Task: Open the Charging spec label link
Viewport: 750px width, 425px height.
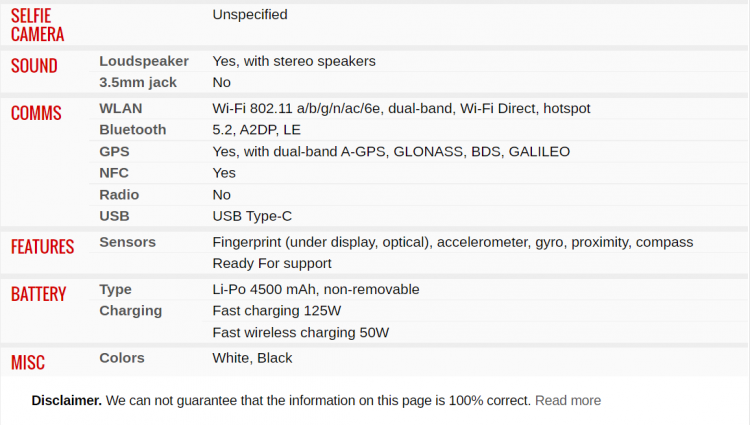Action: pyautogui.click(x=130, y=311)
